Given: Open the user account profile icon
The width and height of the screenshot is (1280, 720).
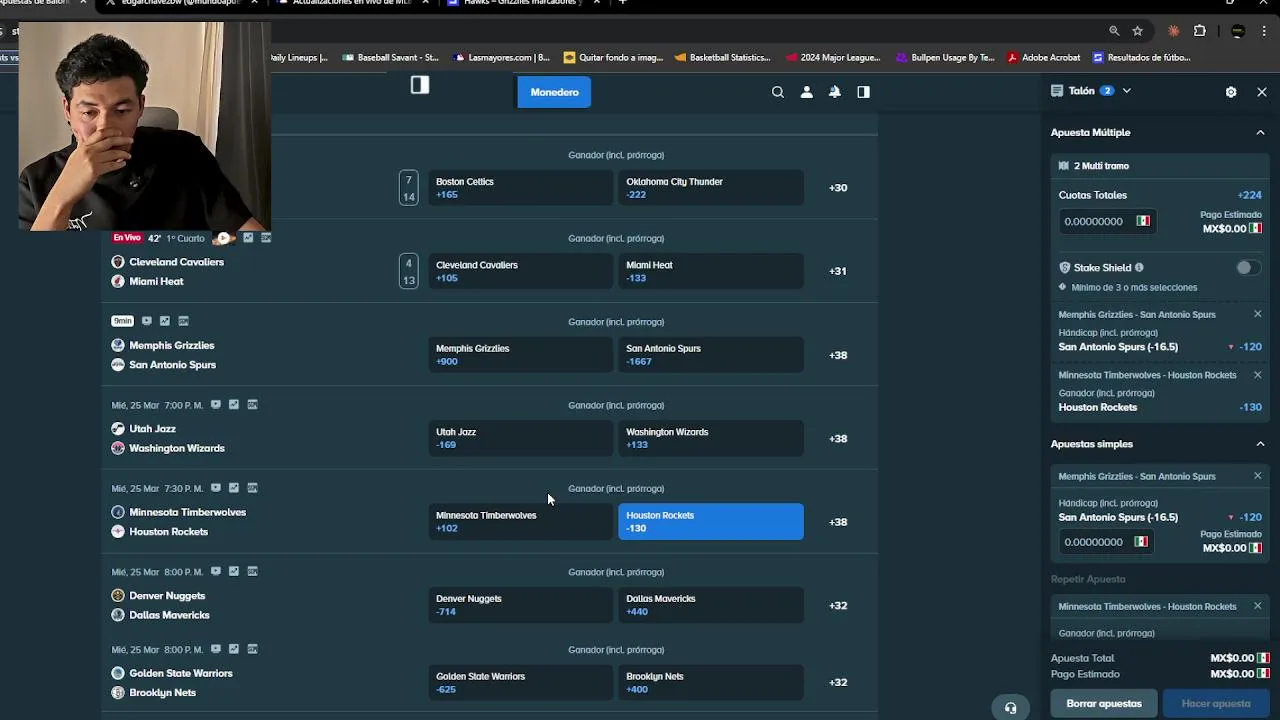Looking at the screenshot, I should point(806,92).
